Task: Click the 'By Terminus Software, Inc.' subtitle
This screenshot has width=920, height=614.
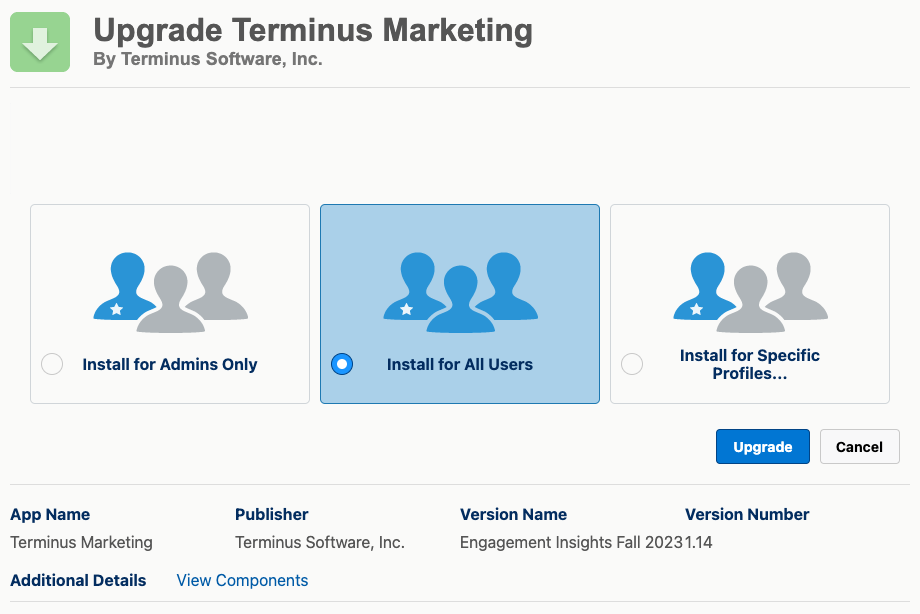Action: [x=208, y=59]
